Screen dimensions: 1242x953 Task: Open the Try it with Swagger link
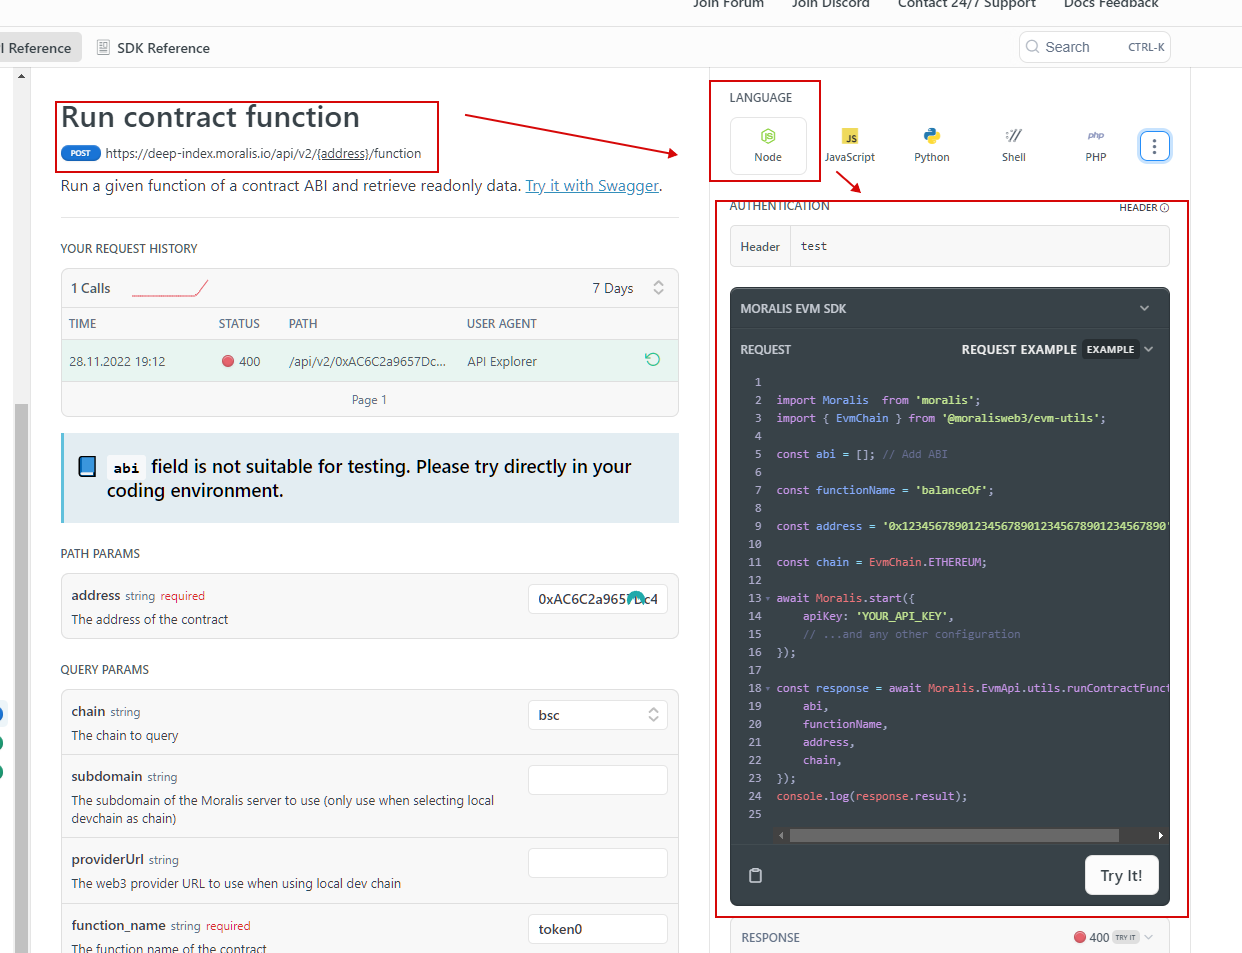coord(592,186)
